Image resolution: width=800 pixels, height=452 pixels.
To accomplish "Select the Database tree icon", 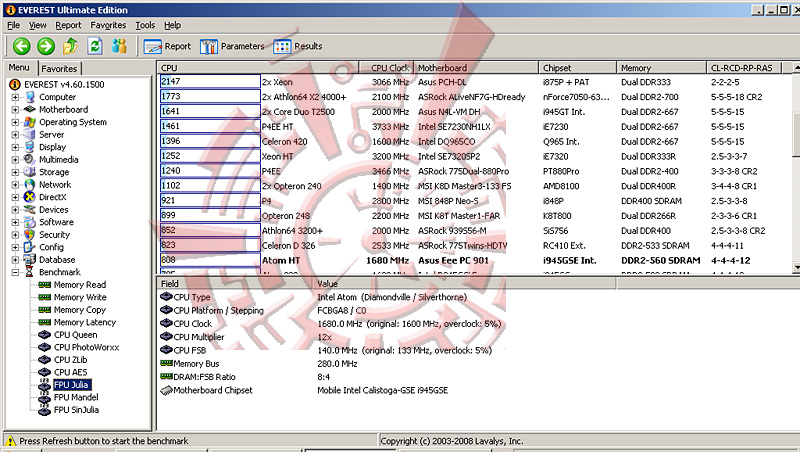I will (30, 260).
